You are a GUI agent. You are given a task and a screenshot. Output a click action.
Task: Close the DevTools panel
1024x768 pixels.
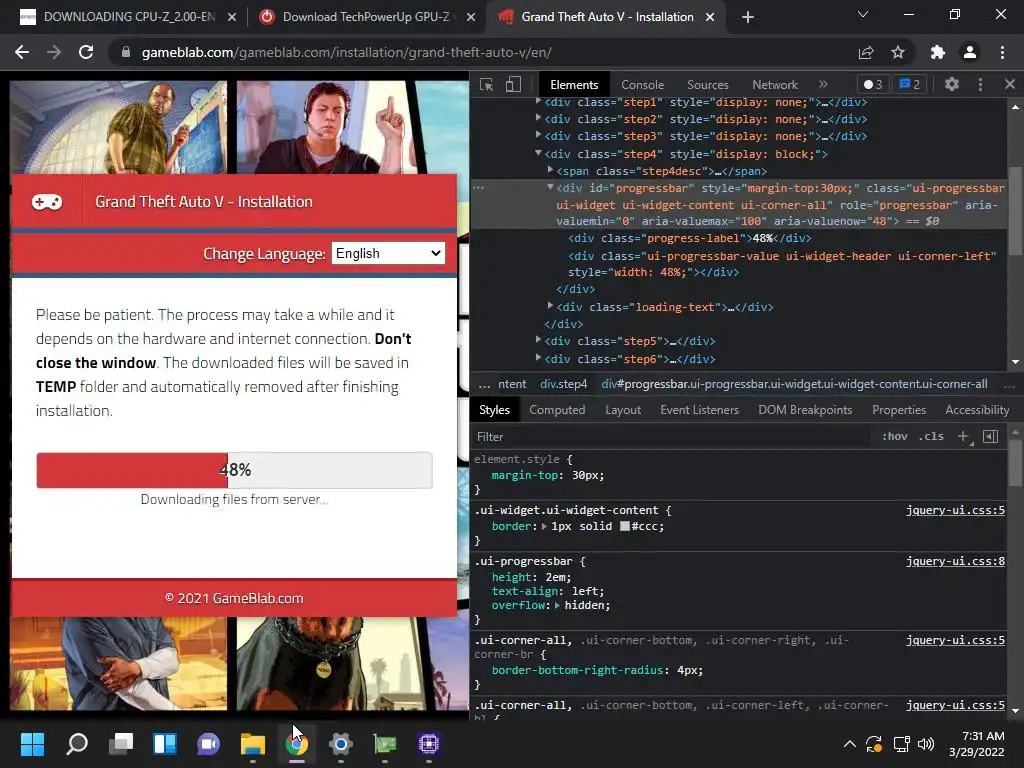1010,84
